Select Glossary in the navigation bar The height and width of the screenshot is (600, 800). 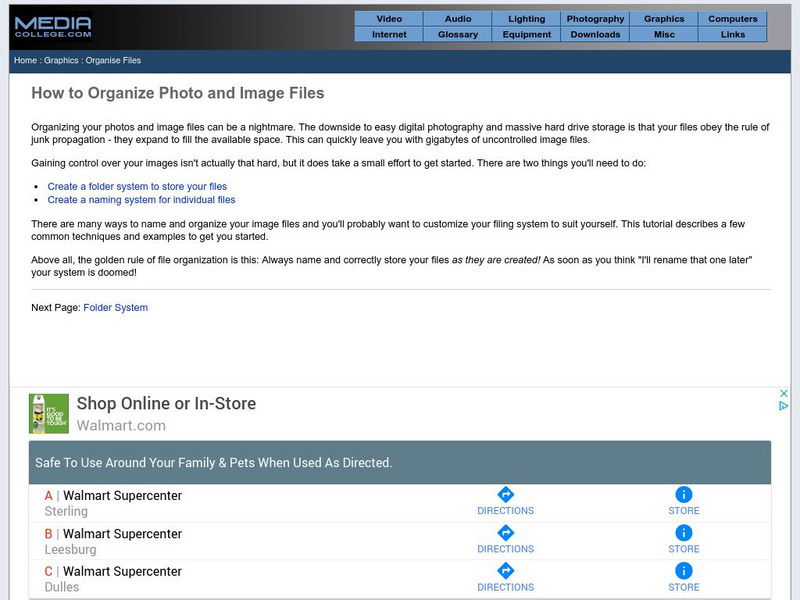click(458, 34)
